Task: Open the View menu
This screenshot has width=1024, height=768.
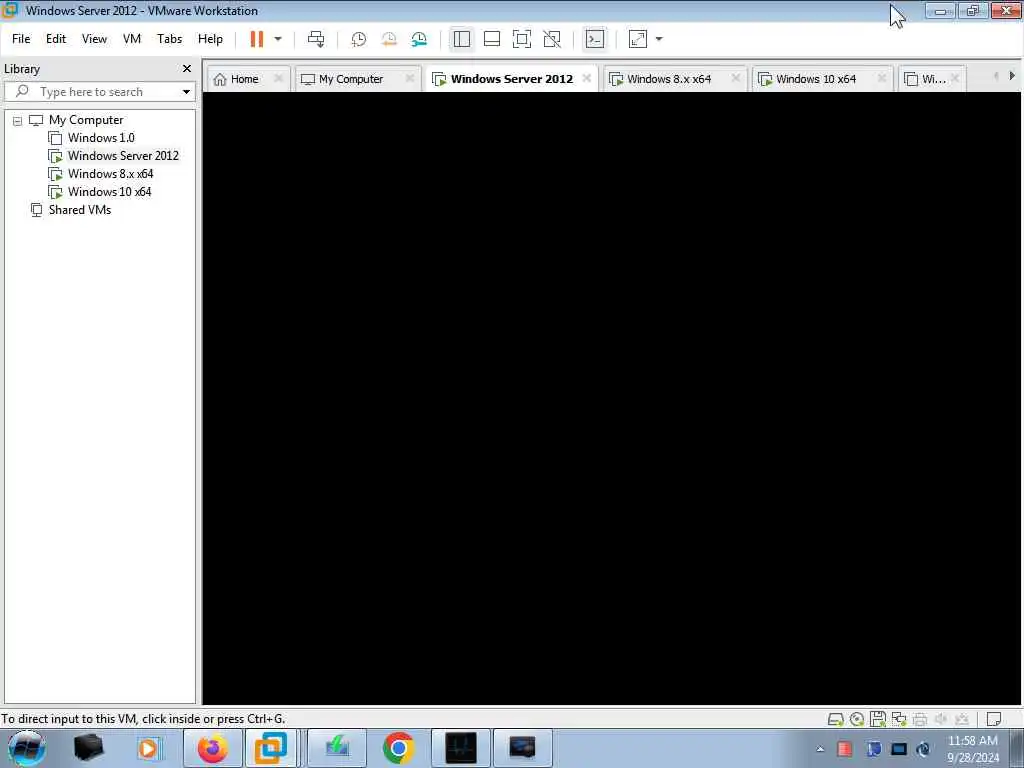Action: [94, 39]
